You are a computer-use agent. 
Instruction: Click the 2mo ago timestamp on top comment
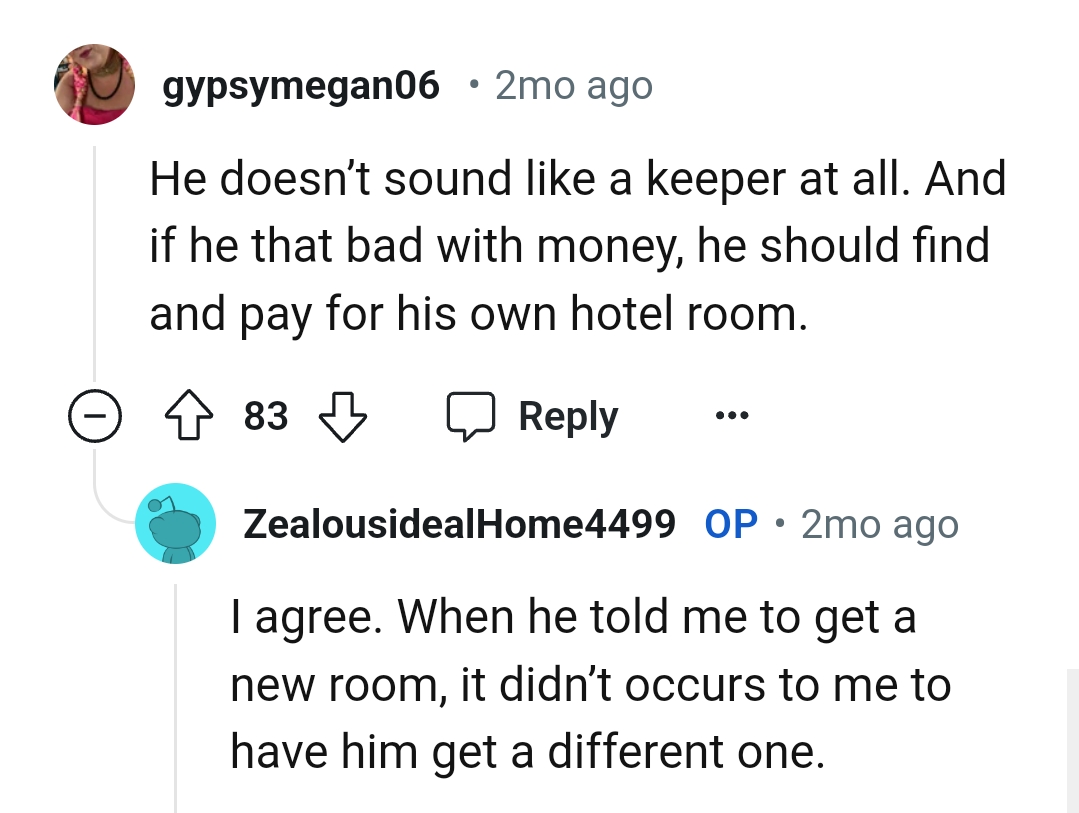click(573, 84)
